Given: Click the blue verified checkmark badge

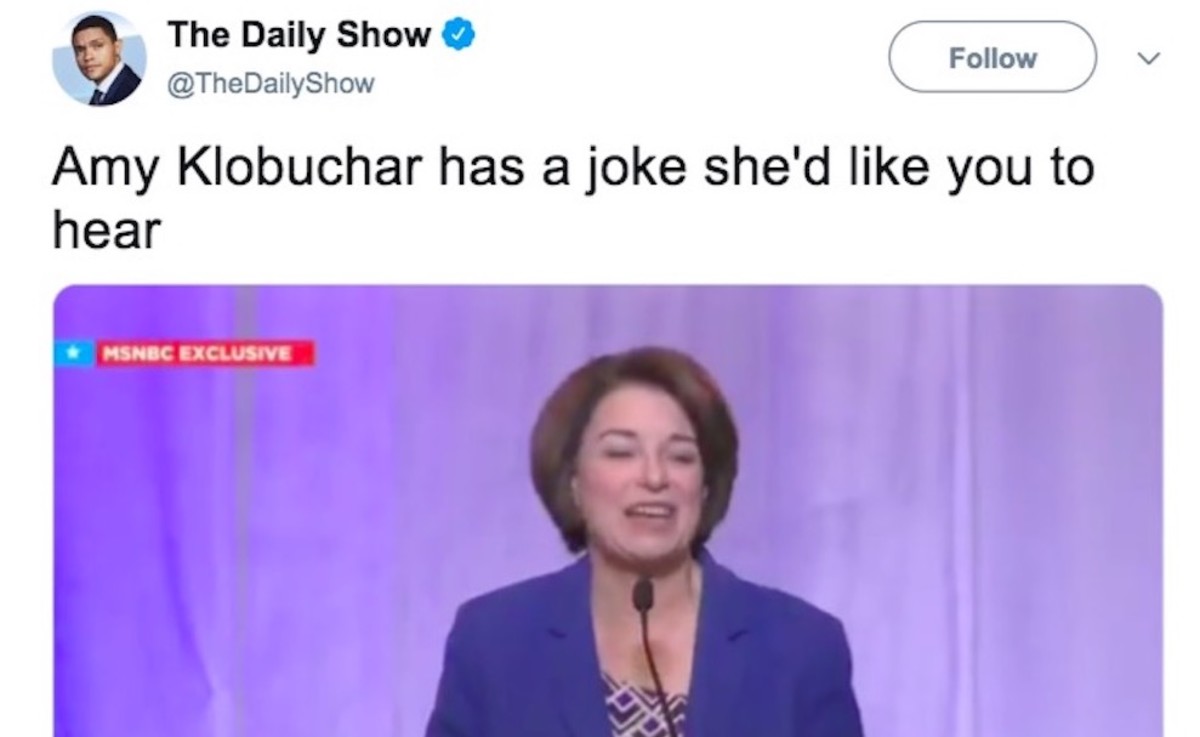Looking at the screenshot, I should (457, 37).
